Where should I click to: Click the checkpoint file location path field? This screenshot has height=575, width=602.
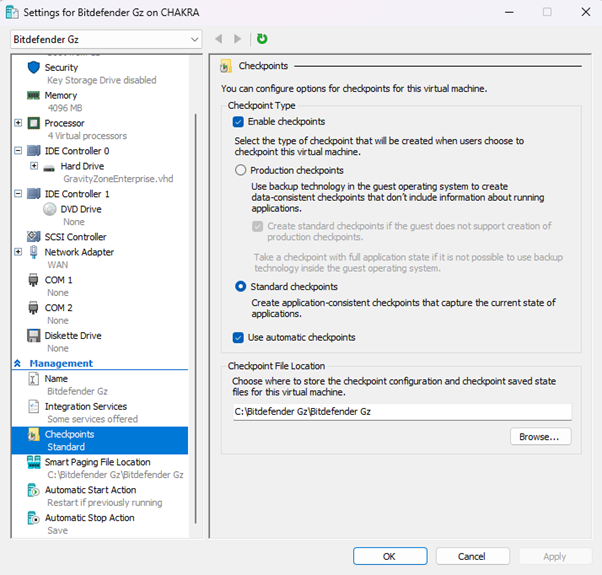click(400, 412)
